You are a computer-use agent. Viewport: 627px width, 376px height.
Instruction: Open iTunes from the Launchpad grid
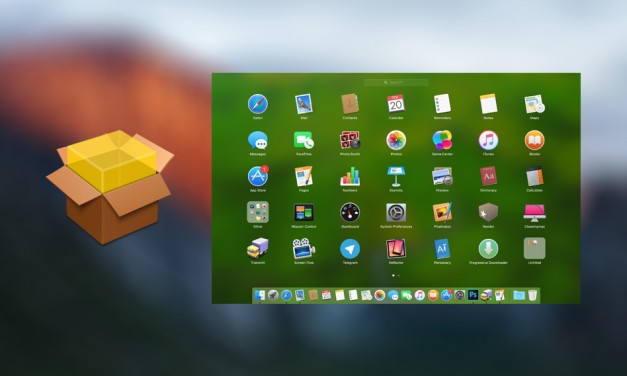click(488, 140)
